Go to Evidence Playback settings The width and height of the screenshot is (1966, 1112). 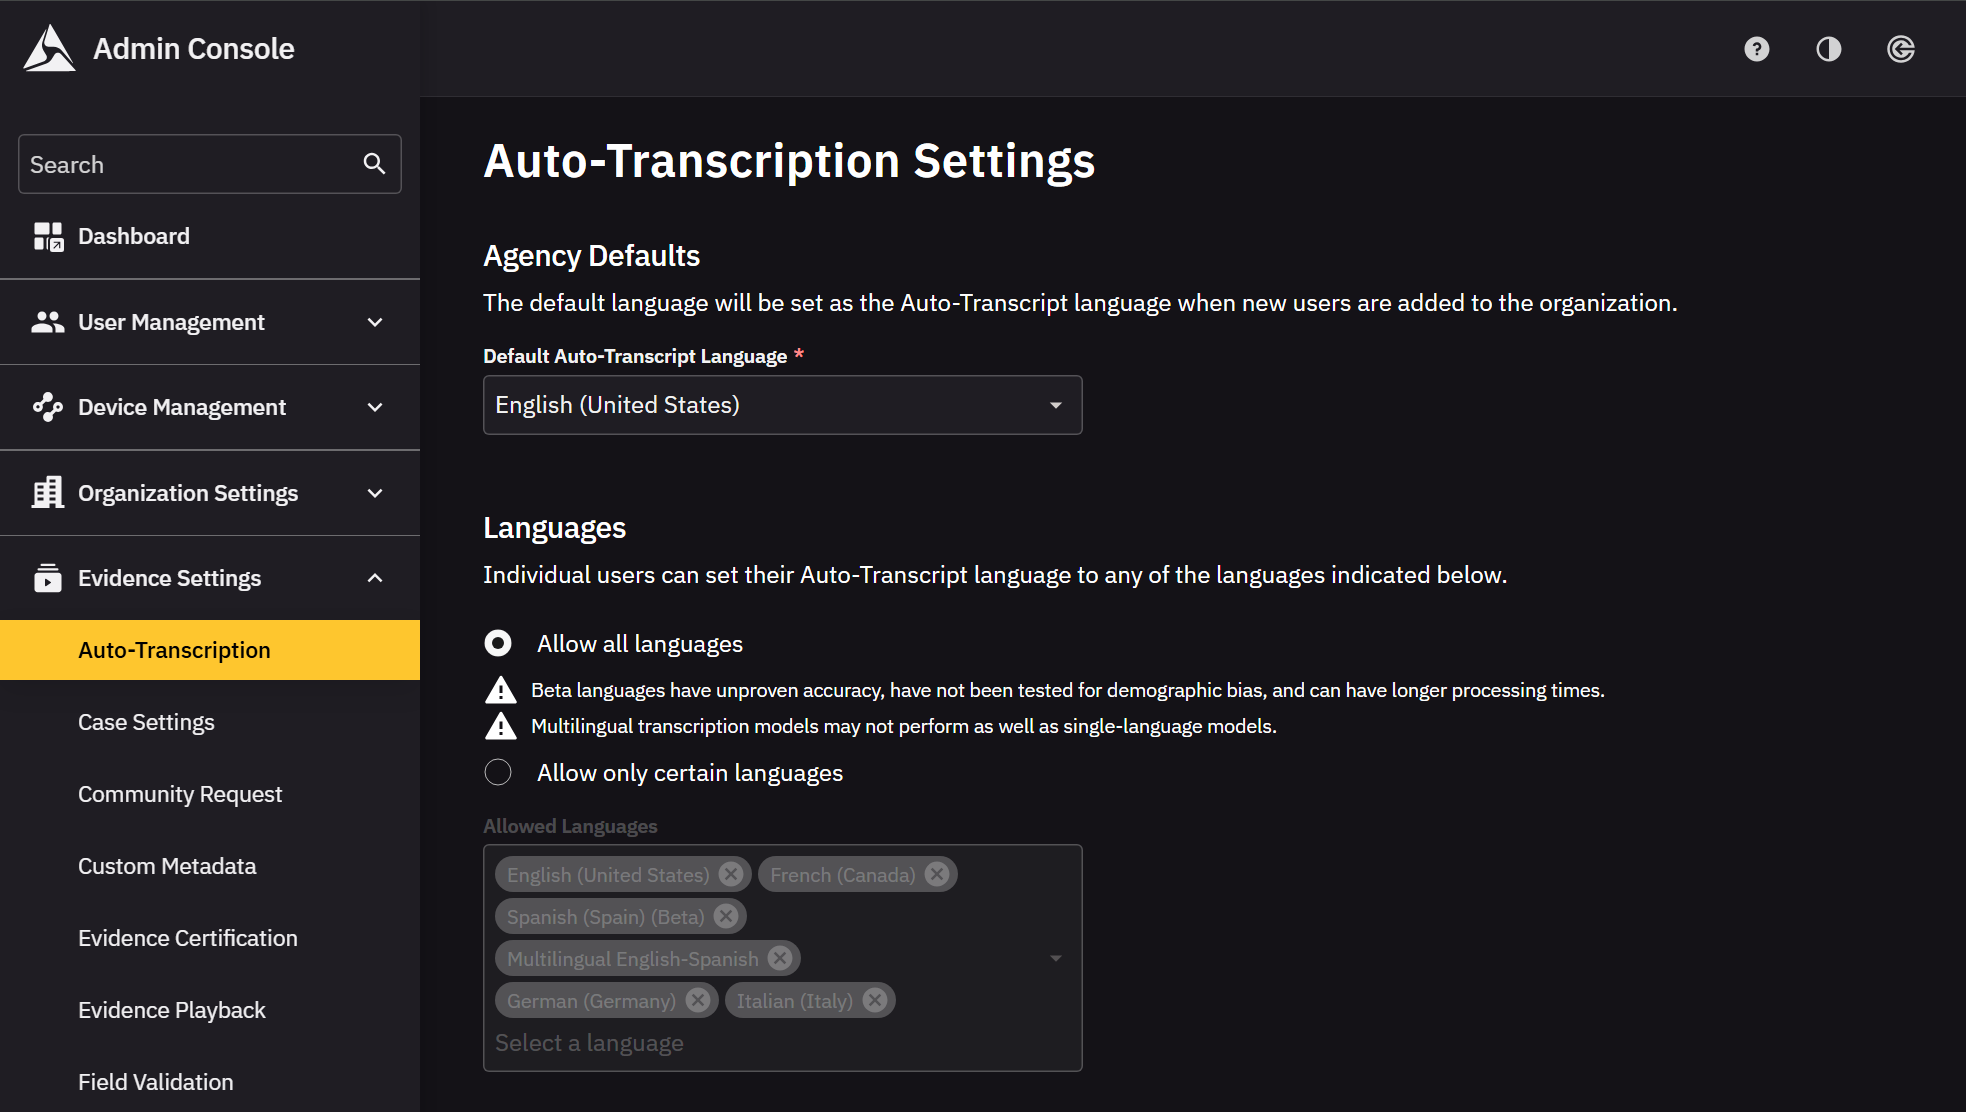click(172, 1010)
